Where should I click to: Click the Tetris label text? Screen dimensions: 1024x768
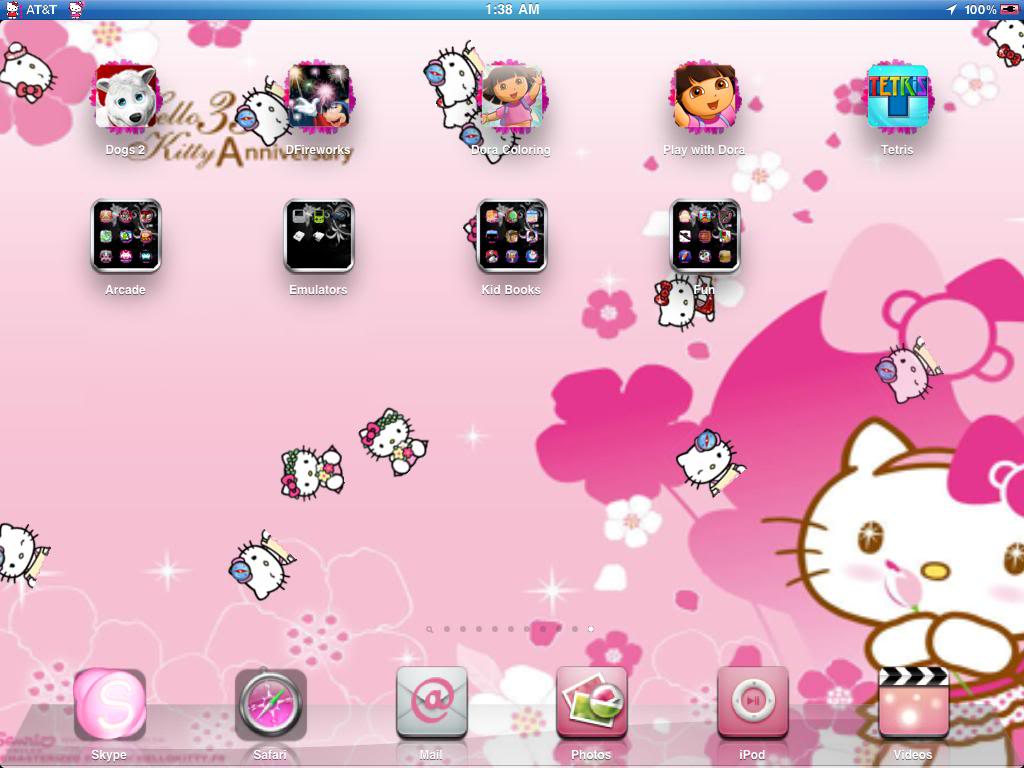(897, 150)
